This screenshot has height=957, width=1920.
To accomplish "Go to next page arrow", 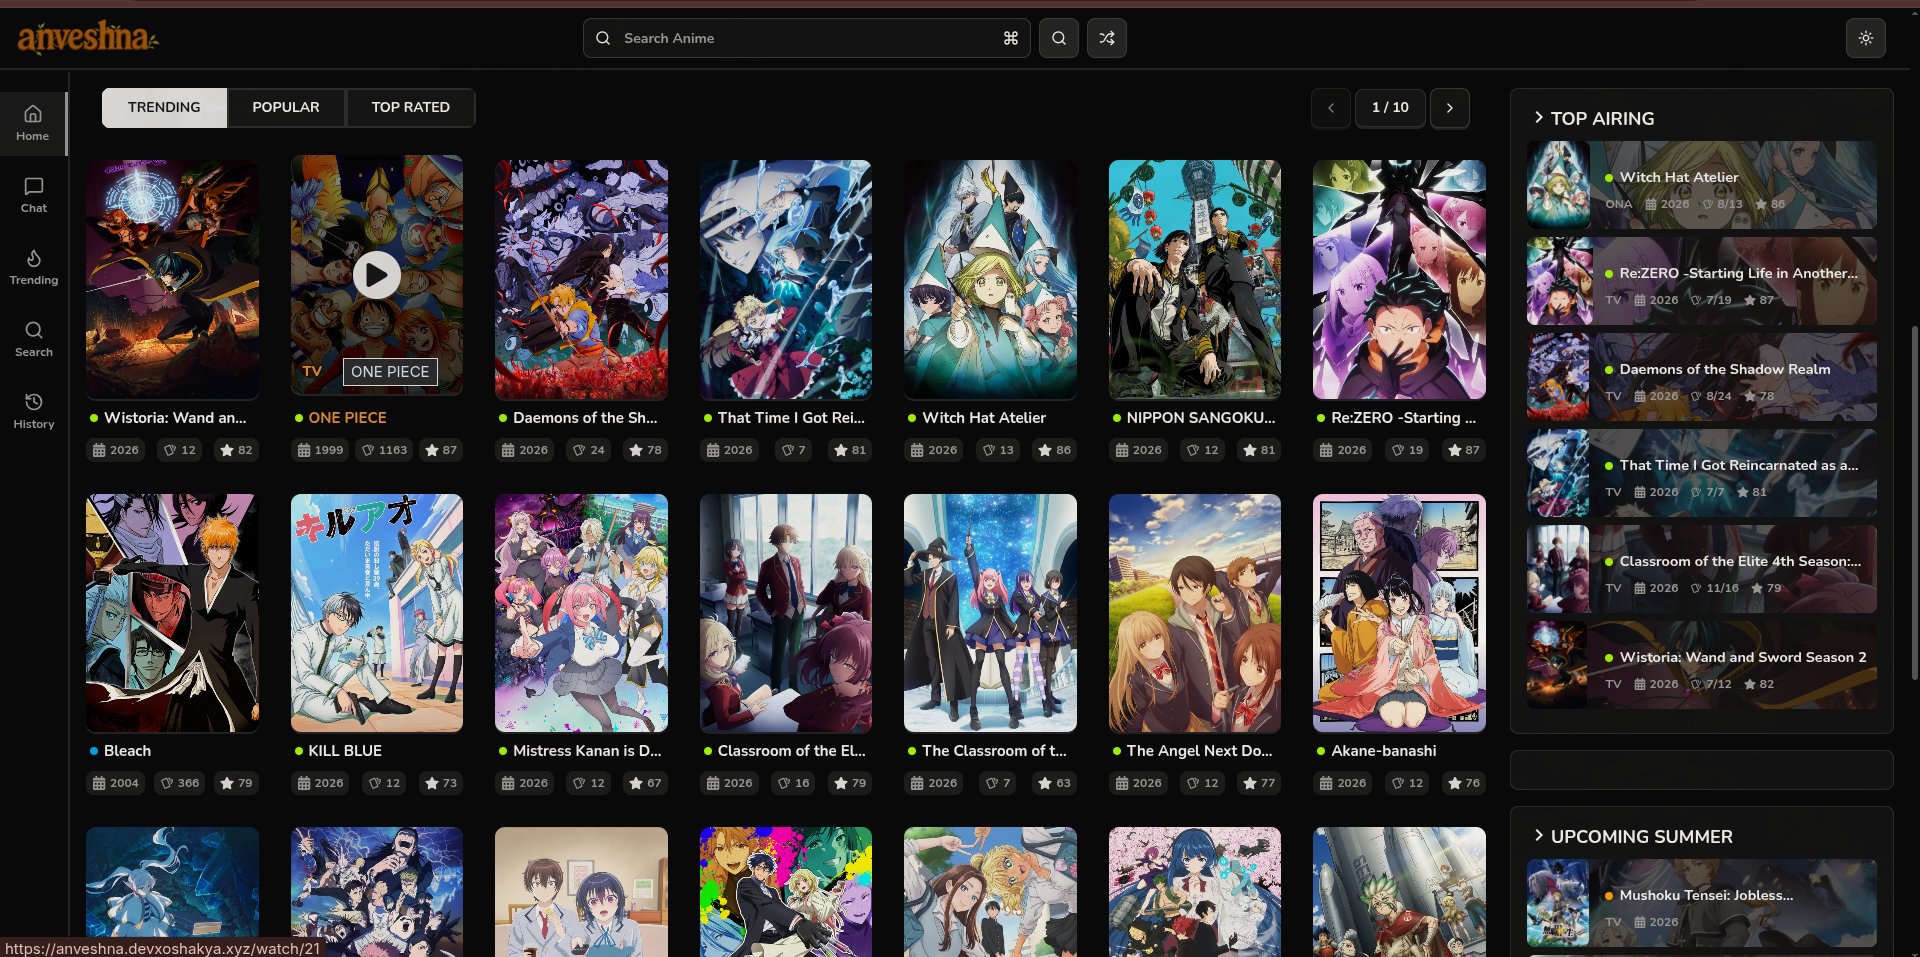I will click(x=1449, y=107).
